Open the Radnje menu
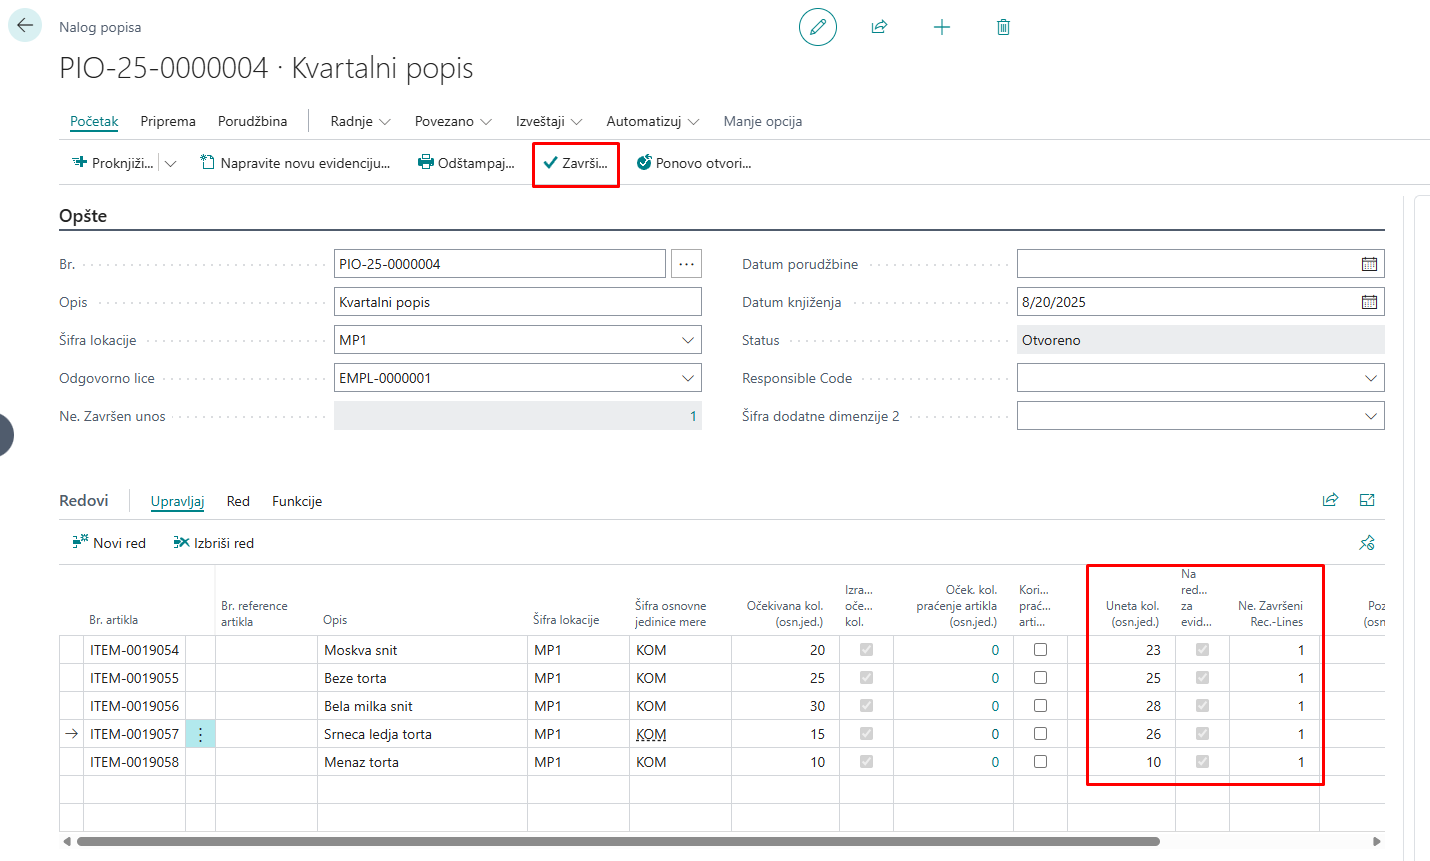1430x861 pixels. [360, 121]
